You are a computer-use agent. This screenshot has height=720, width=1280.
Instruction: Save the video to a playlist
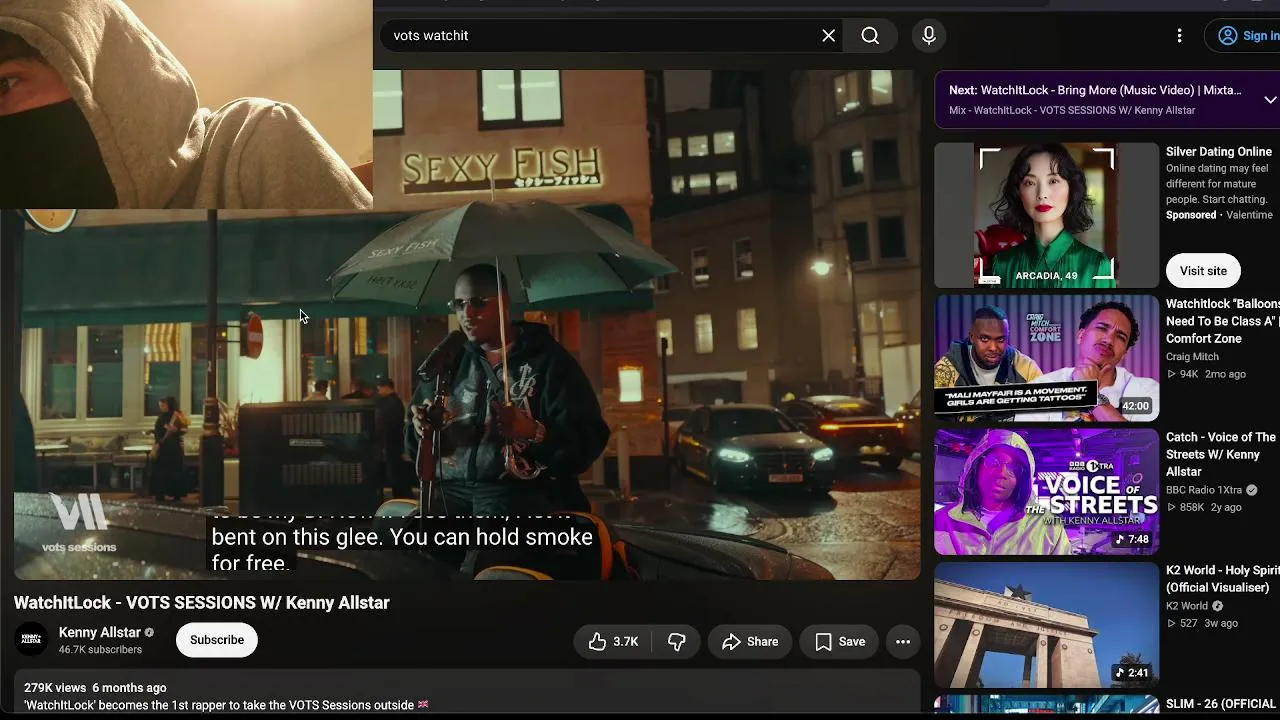coord(840,642)
